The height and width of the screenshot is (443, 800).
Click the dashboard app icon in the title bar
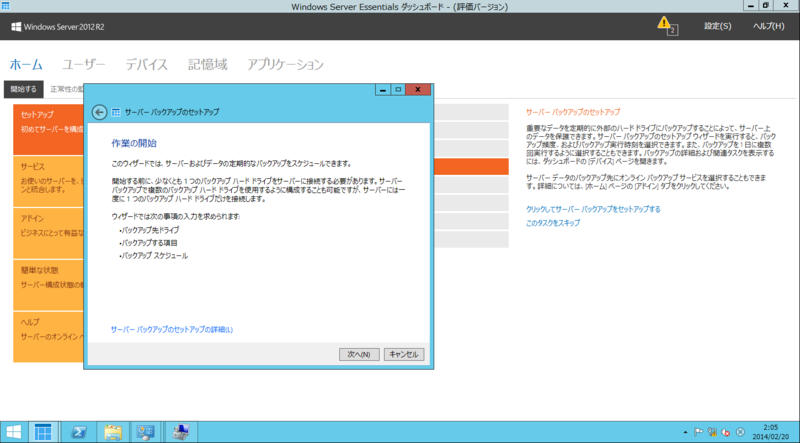[x=6, y=6]
